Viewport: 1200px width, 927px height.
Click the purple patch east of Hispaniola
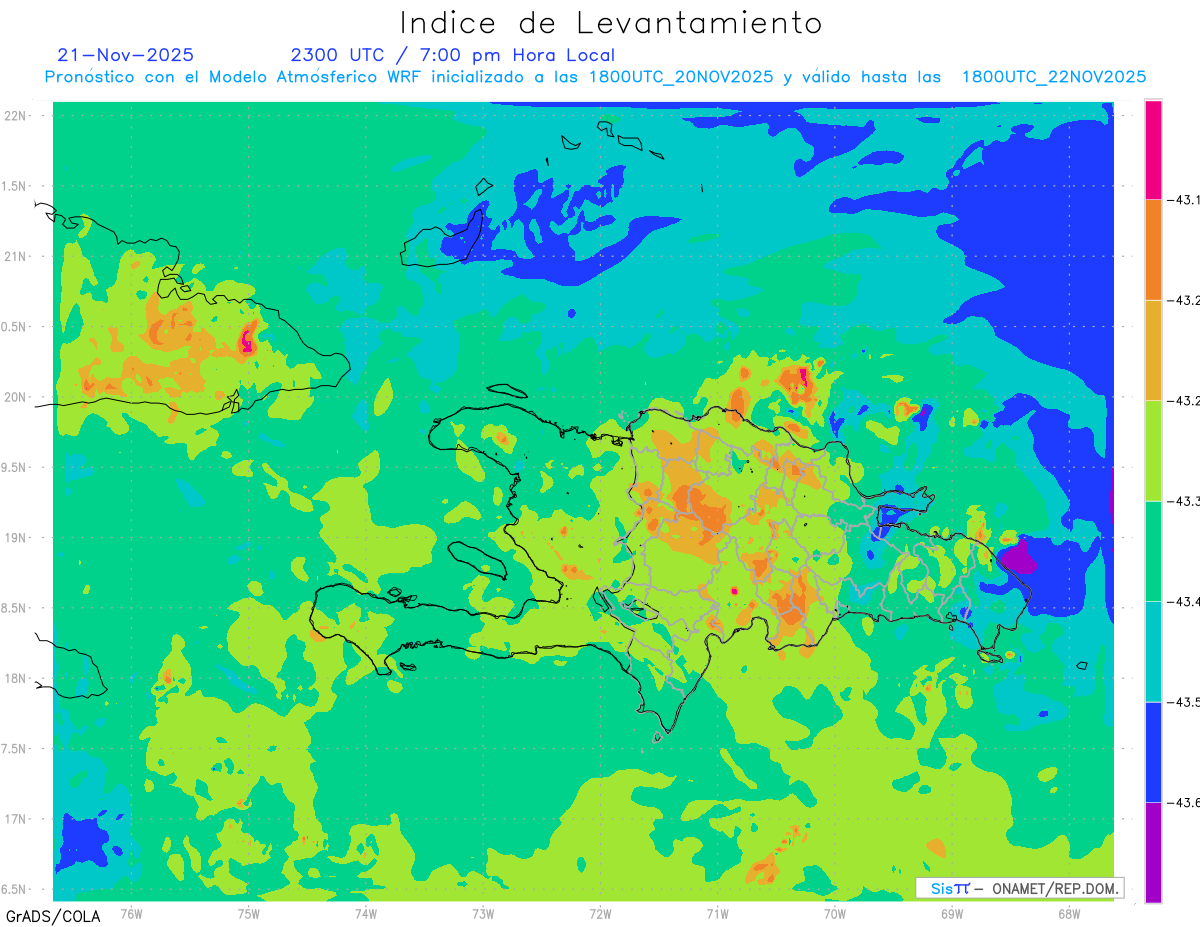1018,554
